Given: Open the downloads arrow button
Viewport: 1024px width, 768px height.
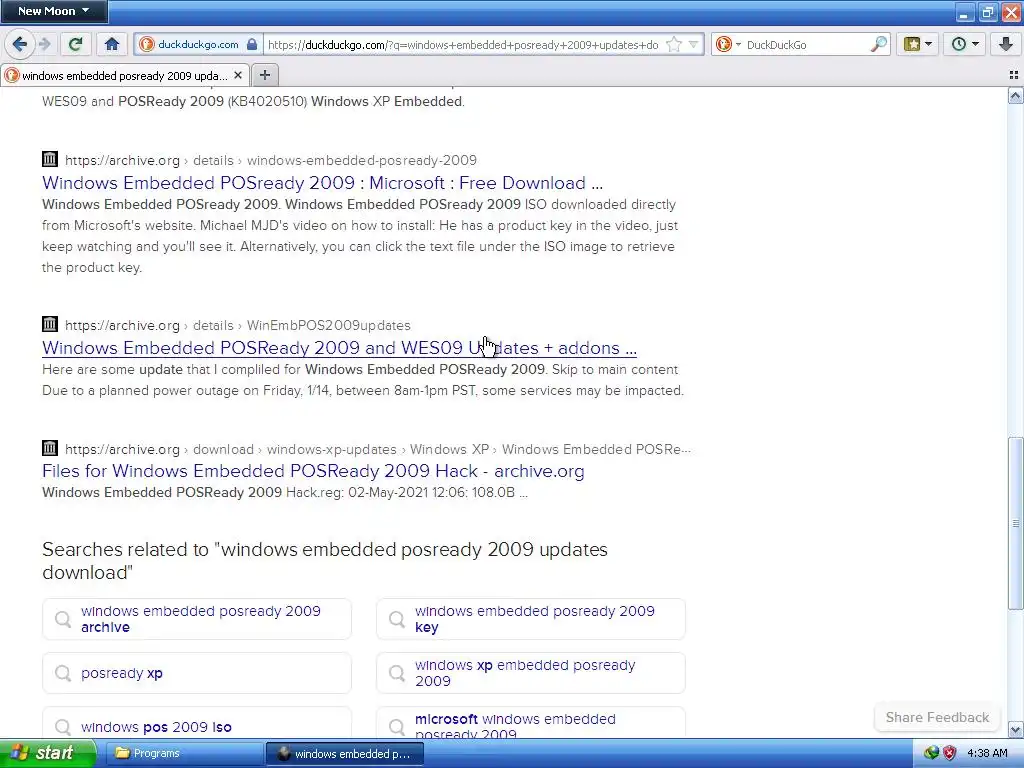Looking at the screenshot, I should pyautogui.click(x=1006, y=44).
